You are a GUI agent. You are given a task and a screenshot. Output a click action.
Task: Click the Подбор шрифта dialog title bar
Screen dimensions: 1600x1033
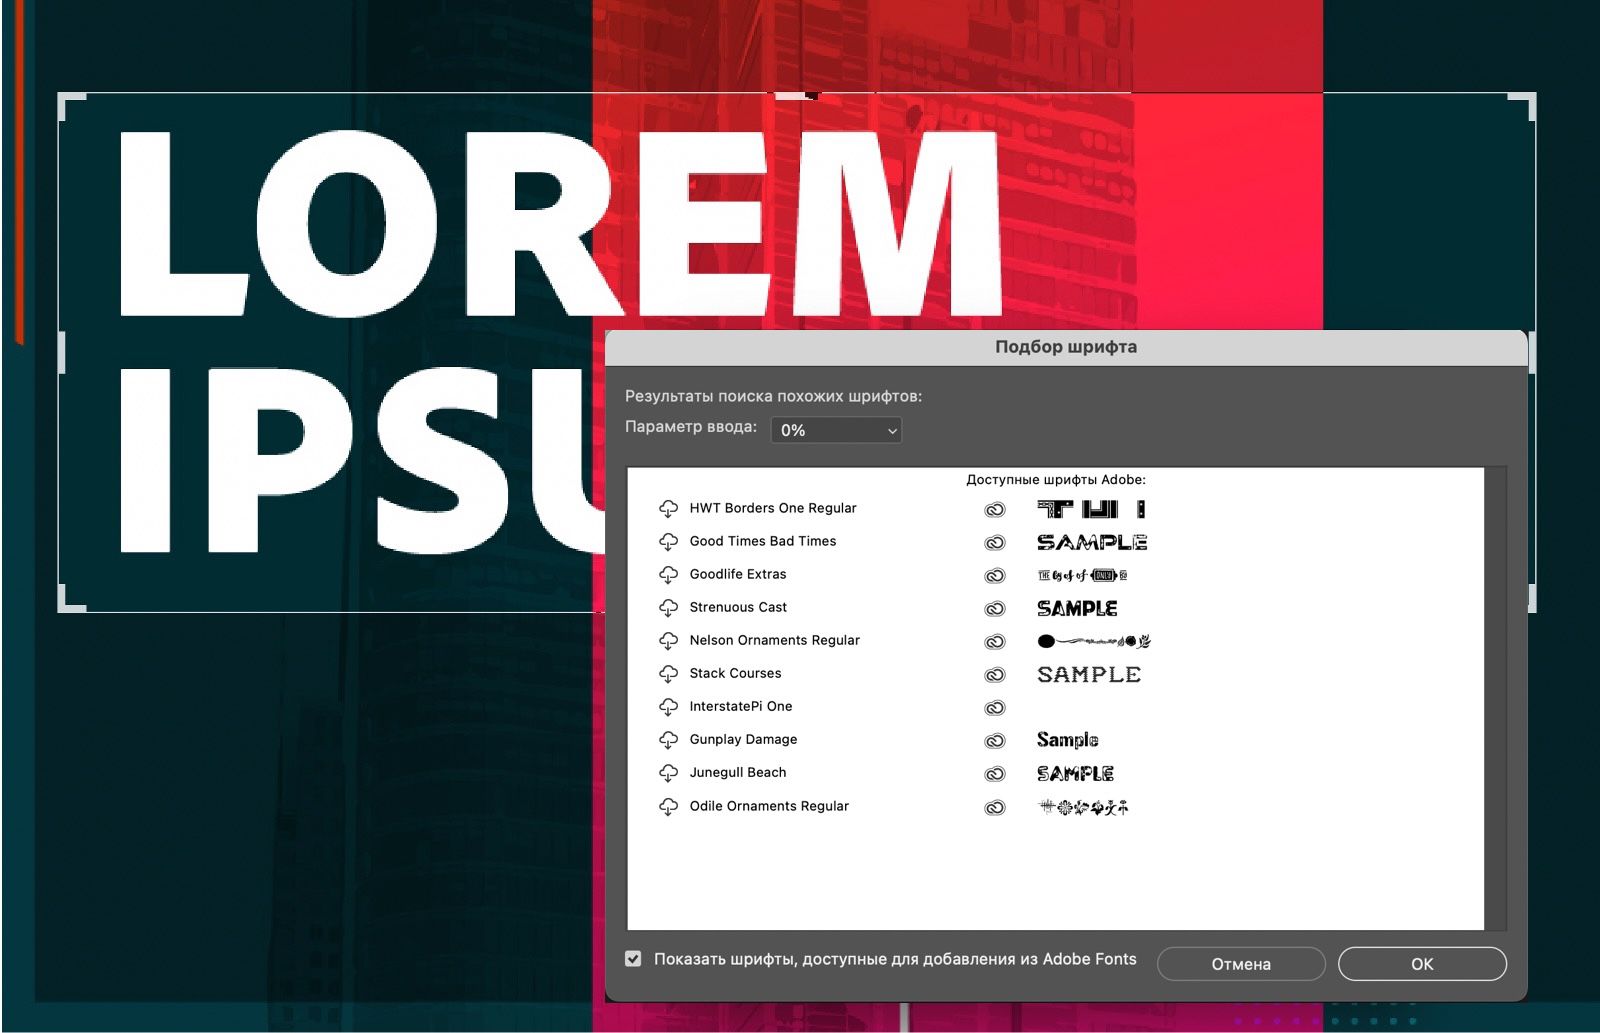pyautogui.click(x=1066, y=347)
